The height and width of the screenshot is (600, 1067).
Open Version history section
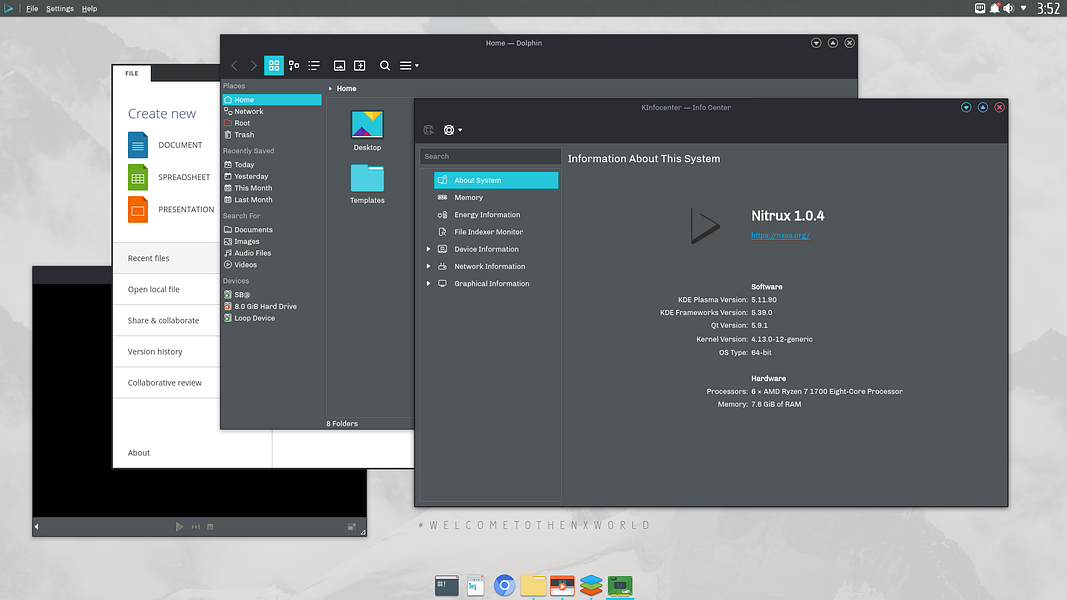pos(166,352)
